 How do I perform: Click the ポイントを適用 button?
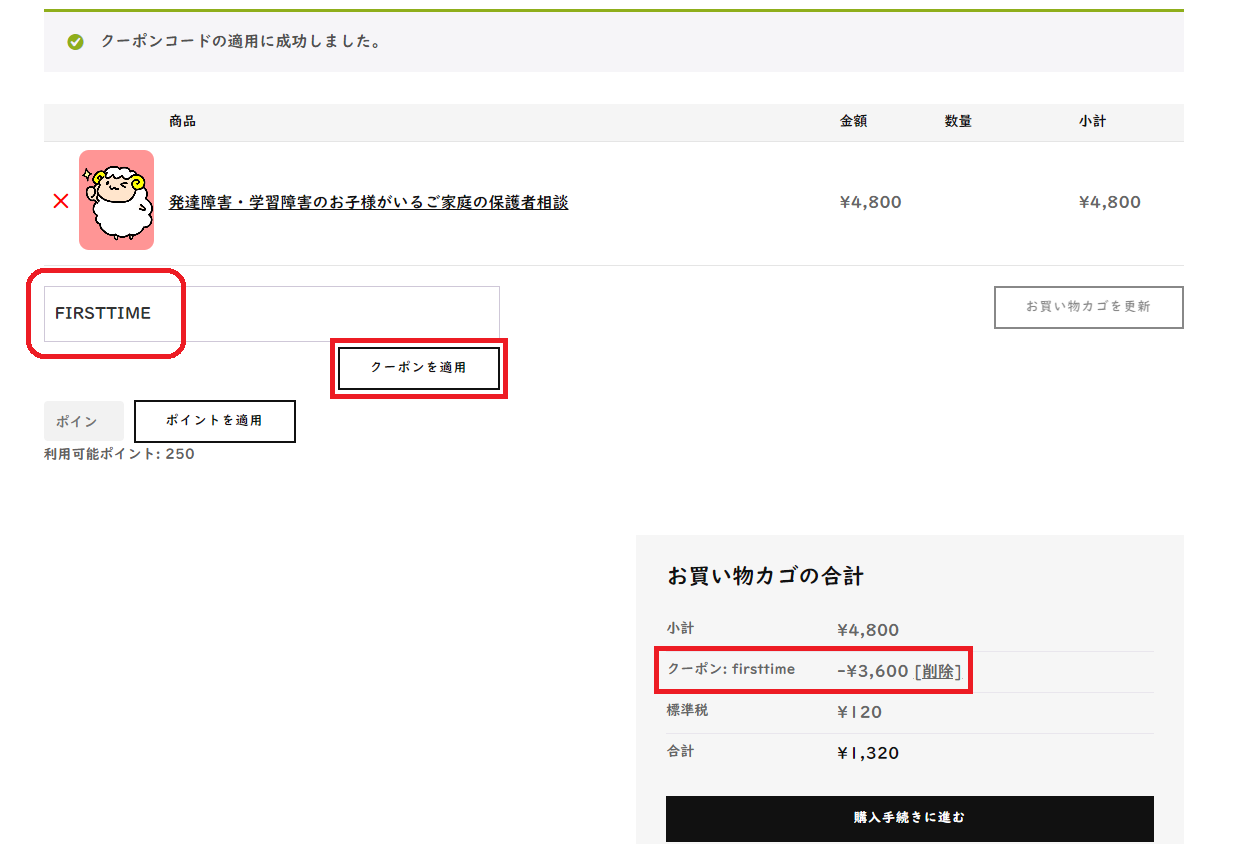[214, 421]
